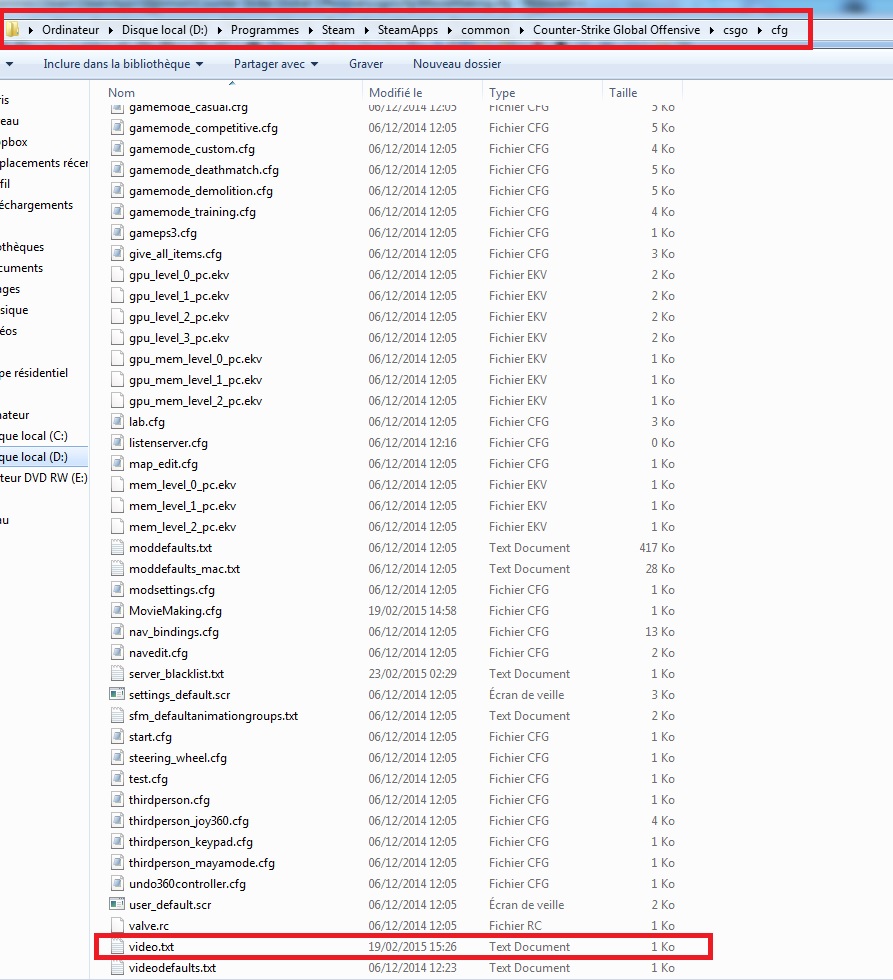The height and width of the screenshot is (980, 893).
Task: Go to SteamApps in the breadcrumb path
Action: click(407, 30)
